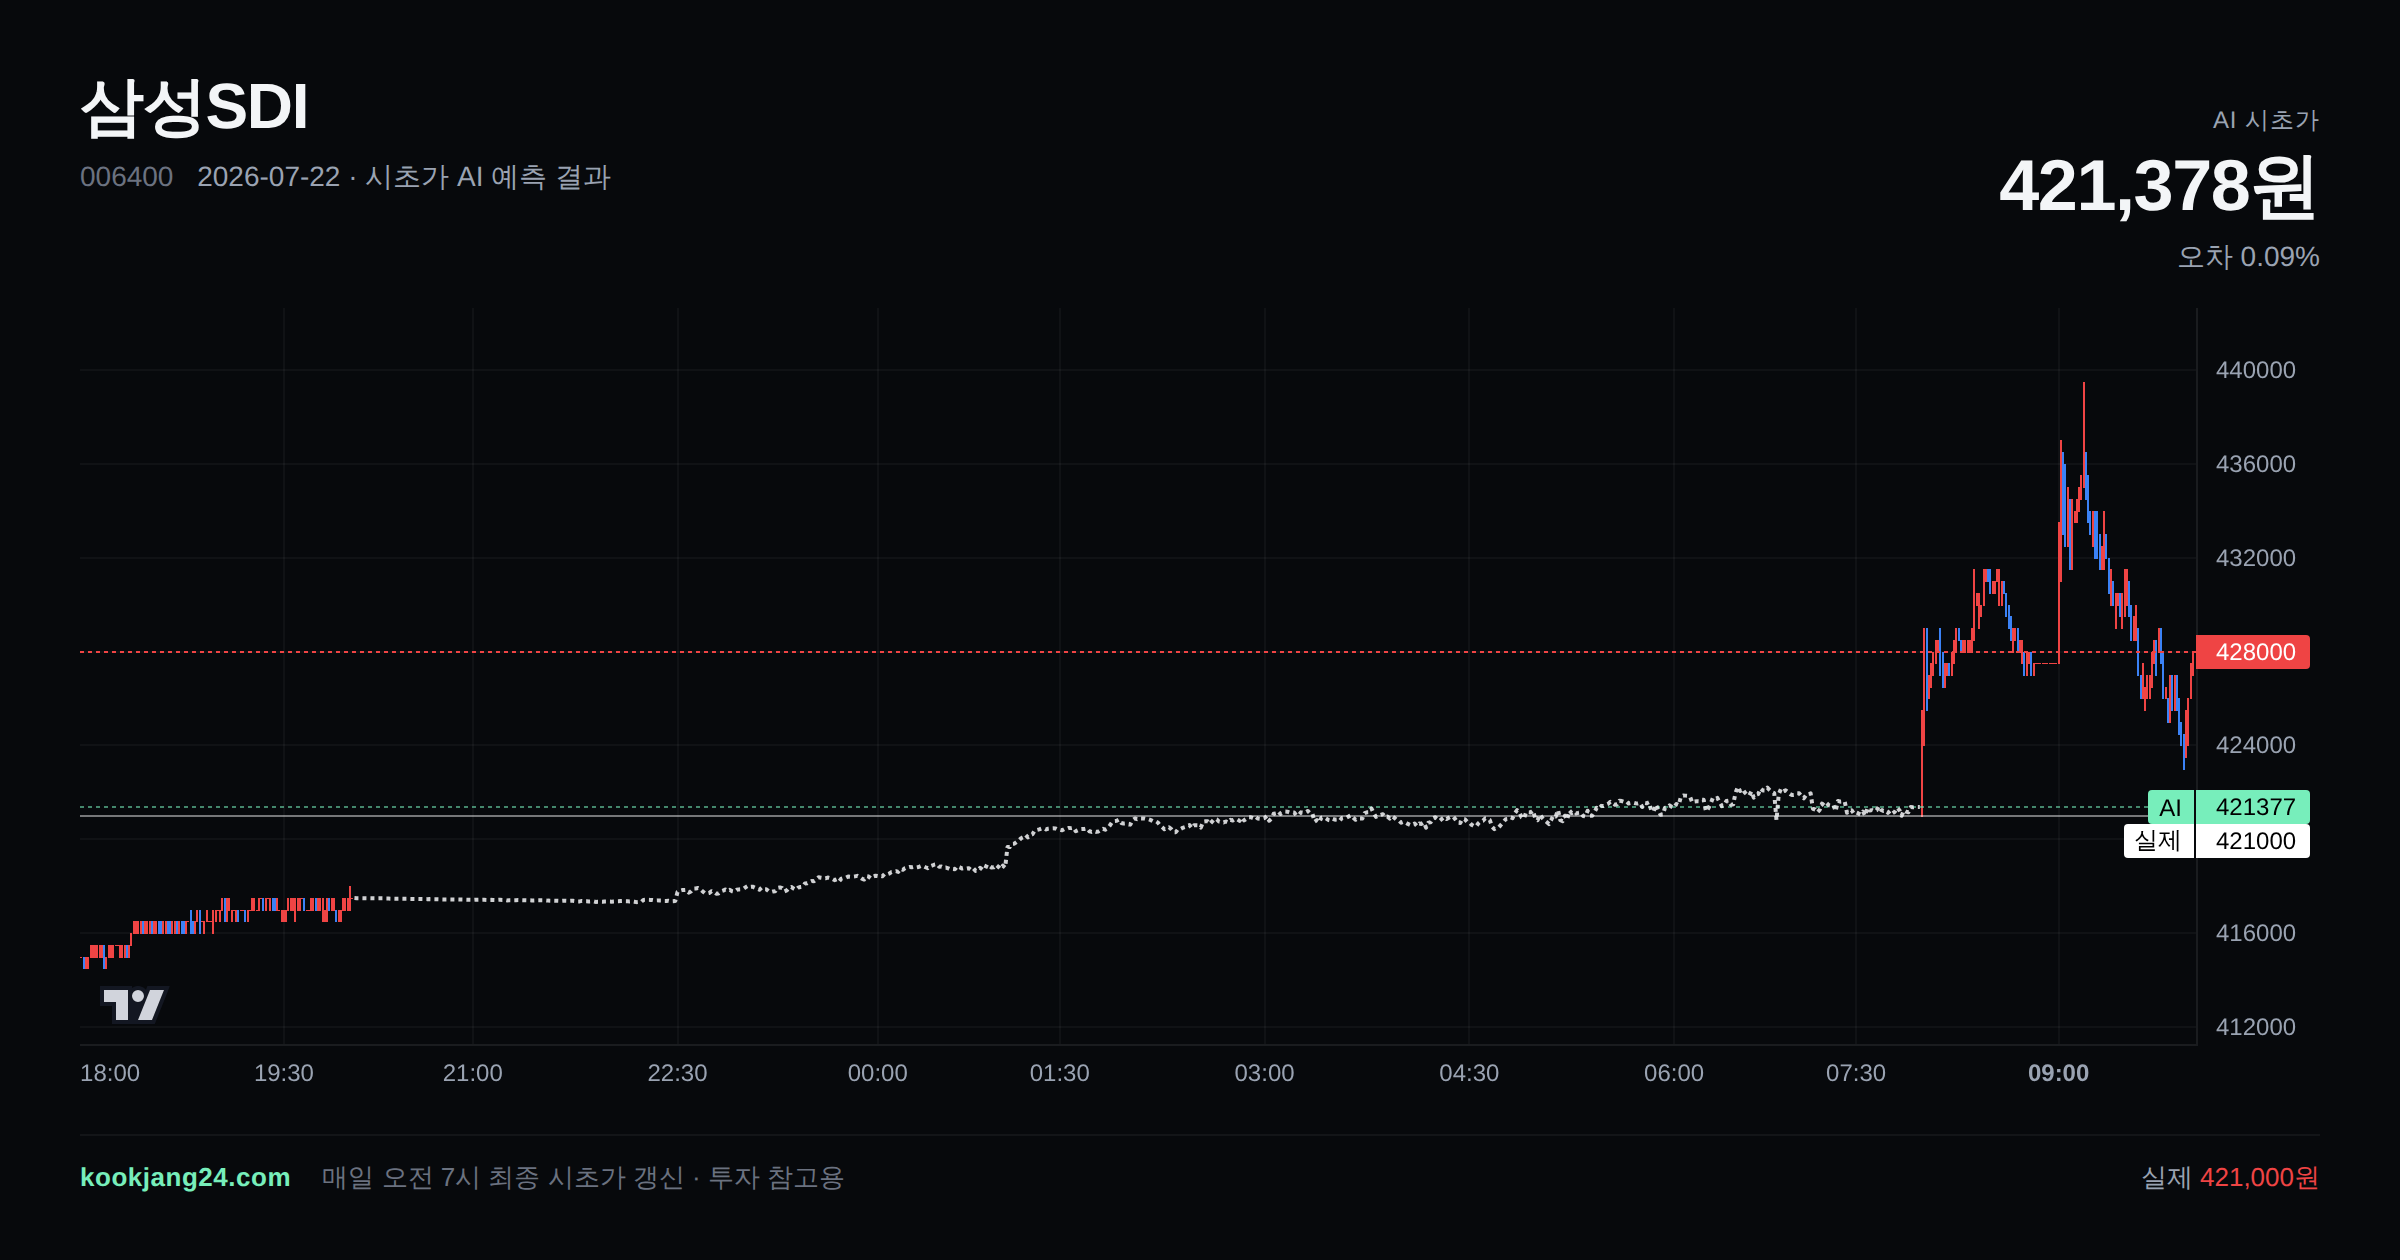Click the white 실제 label tag
This screenshot has width=2400, height=1260.
(2158, 841)
